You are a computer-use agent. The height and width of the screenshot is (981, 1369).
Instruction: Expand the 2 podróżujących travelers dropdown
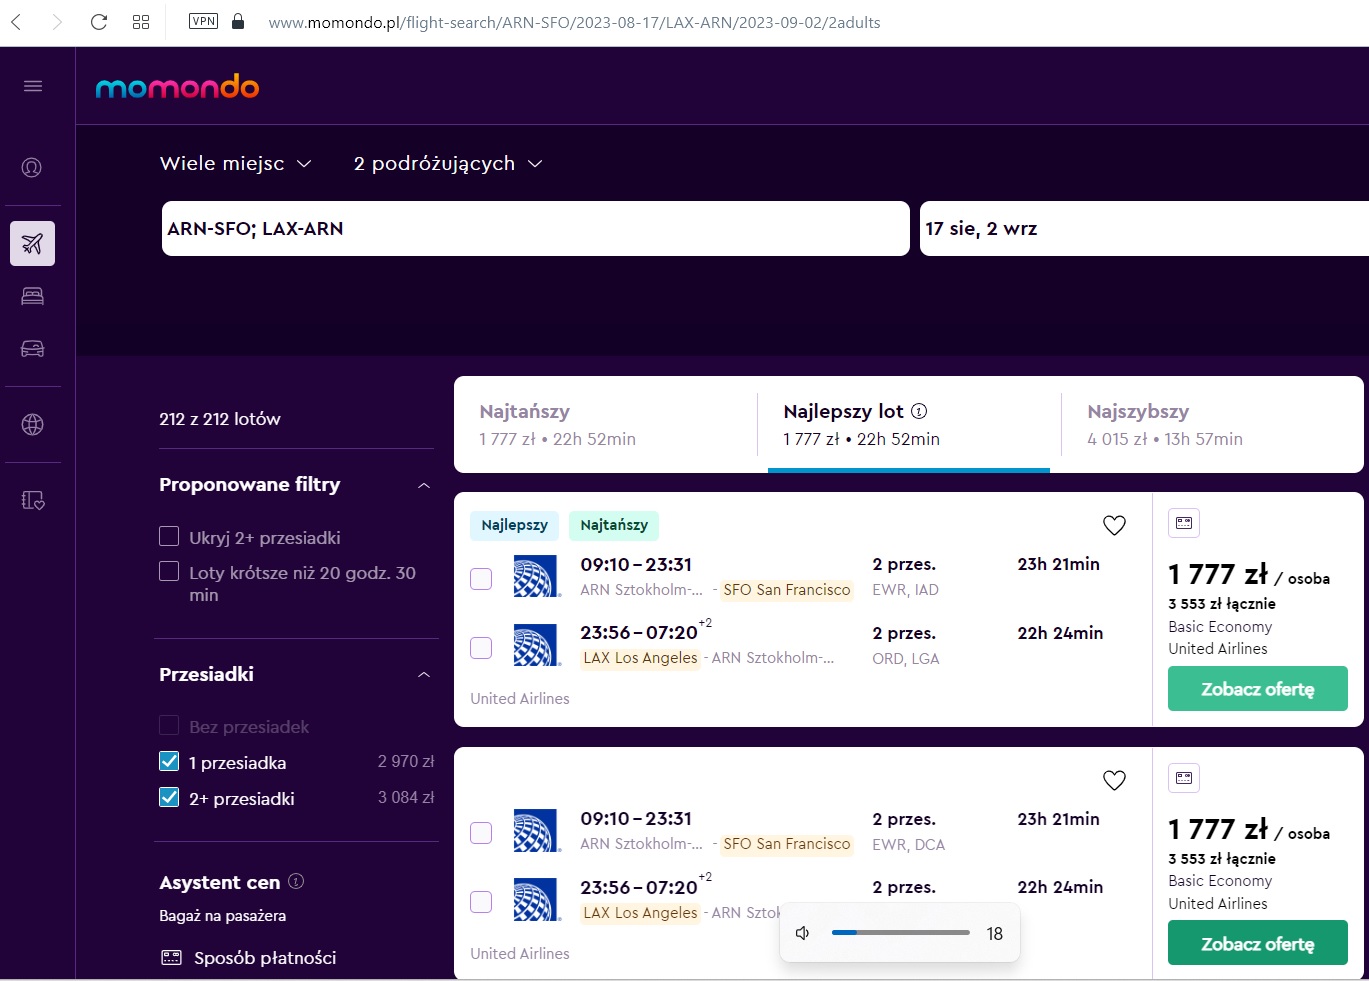[448, 163]
